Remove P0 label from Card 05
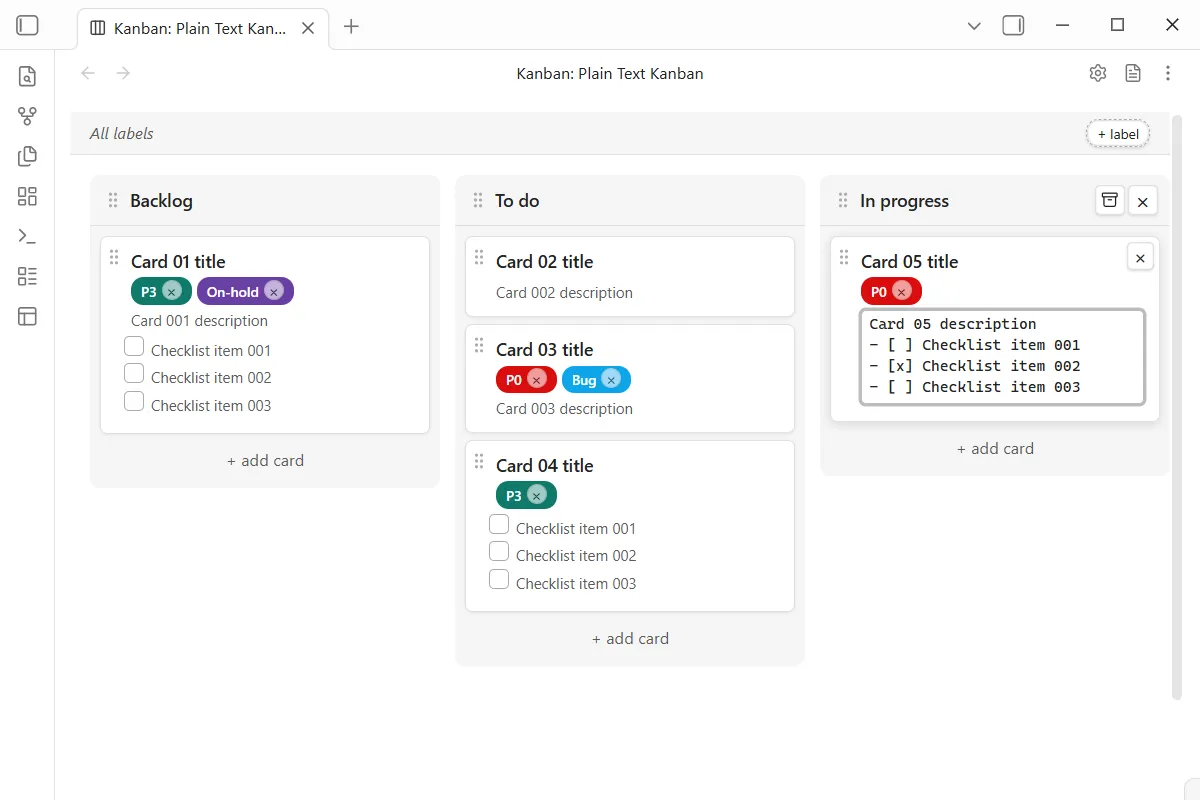This screenshot has width=1200, height=800. click(x=902, y=291)
